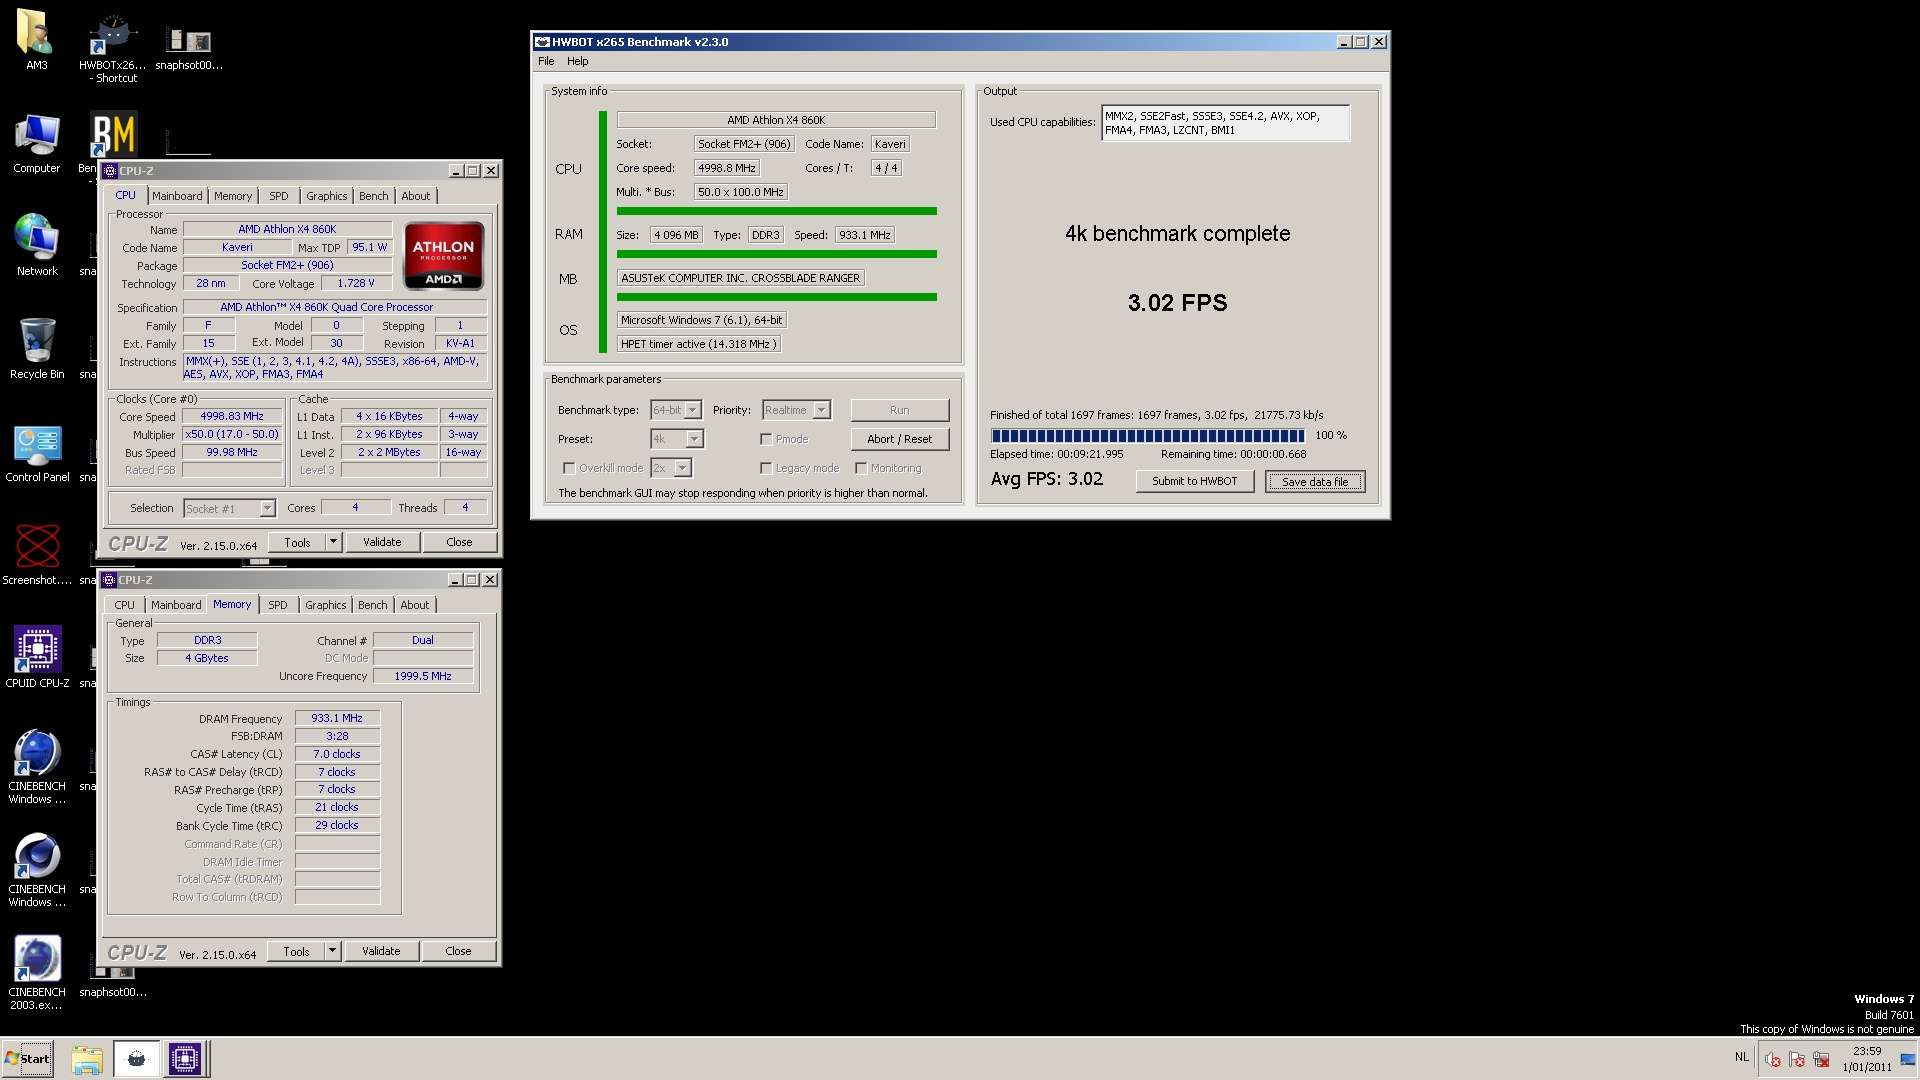The image size is (1920, 1080).
Task: Click the show desktop tray icon
Action: [1908, 1059]
